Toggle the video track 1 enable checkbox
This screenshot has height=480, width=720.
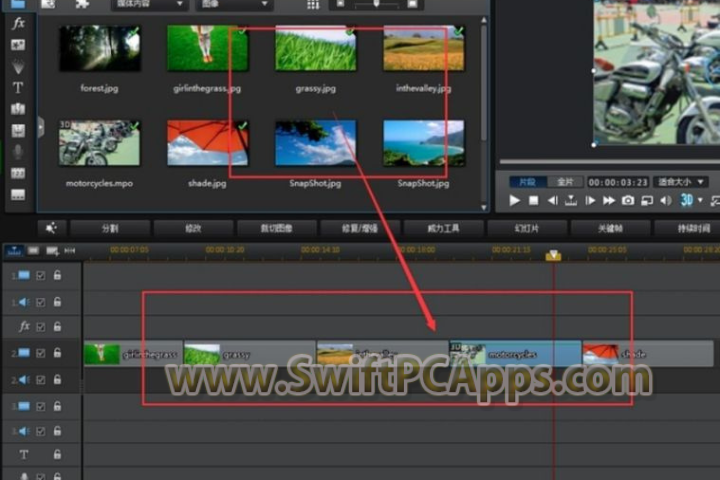pos(41,275)
